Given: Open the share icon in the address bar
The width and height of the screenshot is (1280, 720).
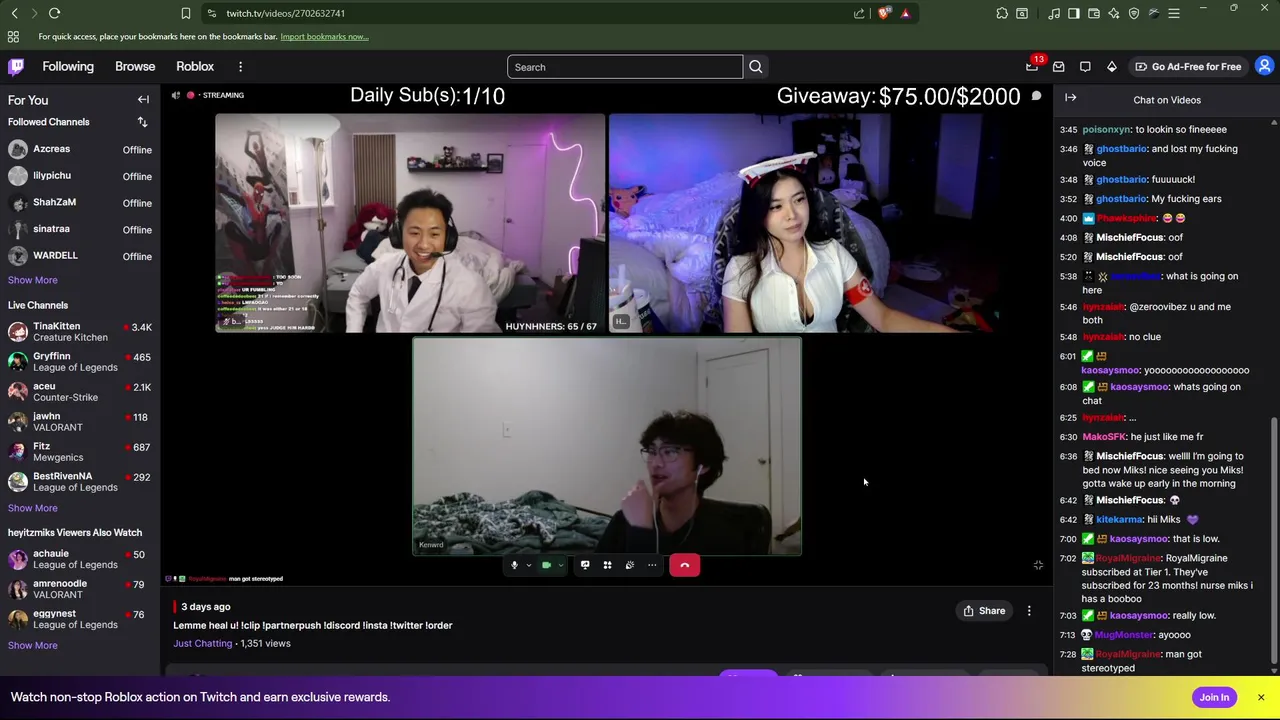Looking at the screenshot, I should pos(859,13).
